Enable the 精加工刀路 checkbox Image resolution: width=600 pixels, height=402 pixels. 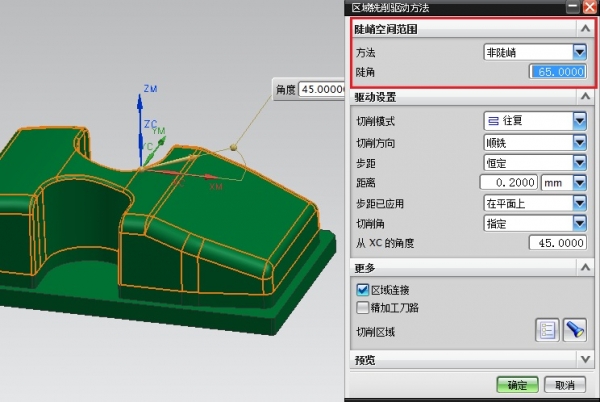(362, 308)
